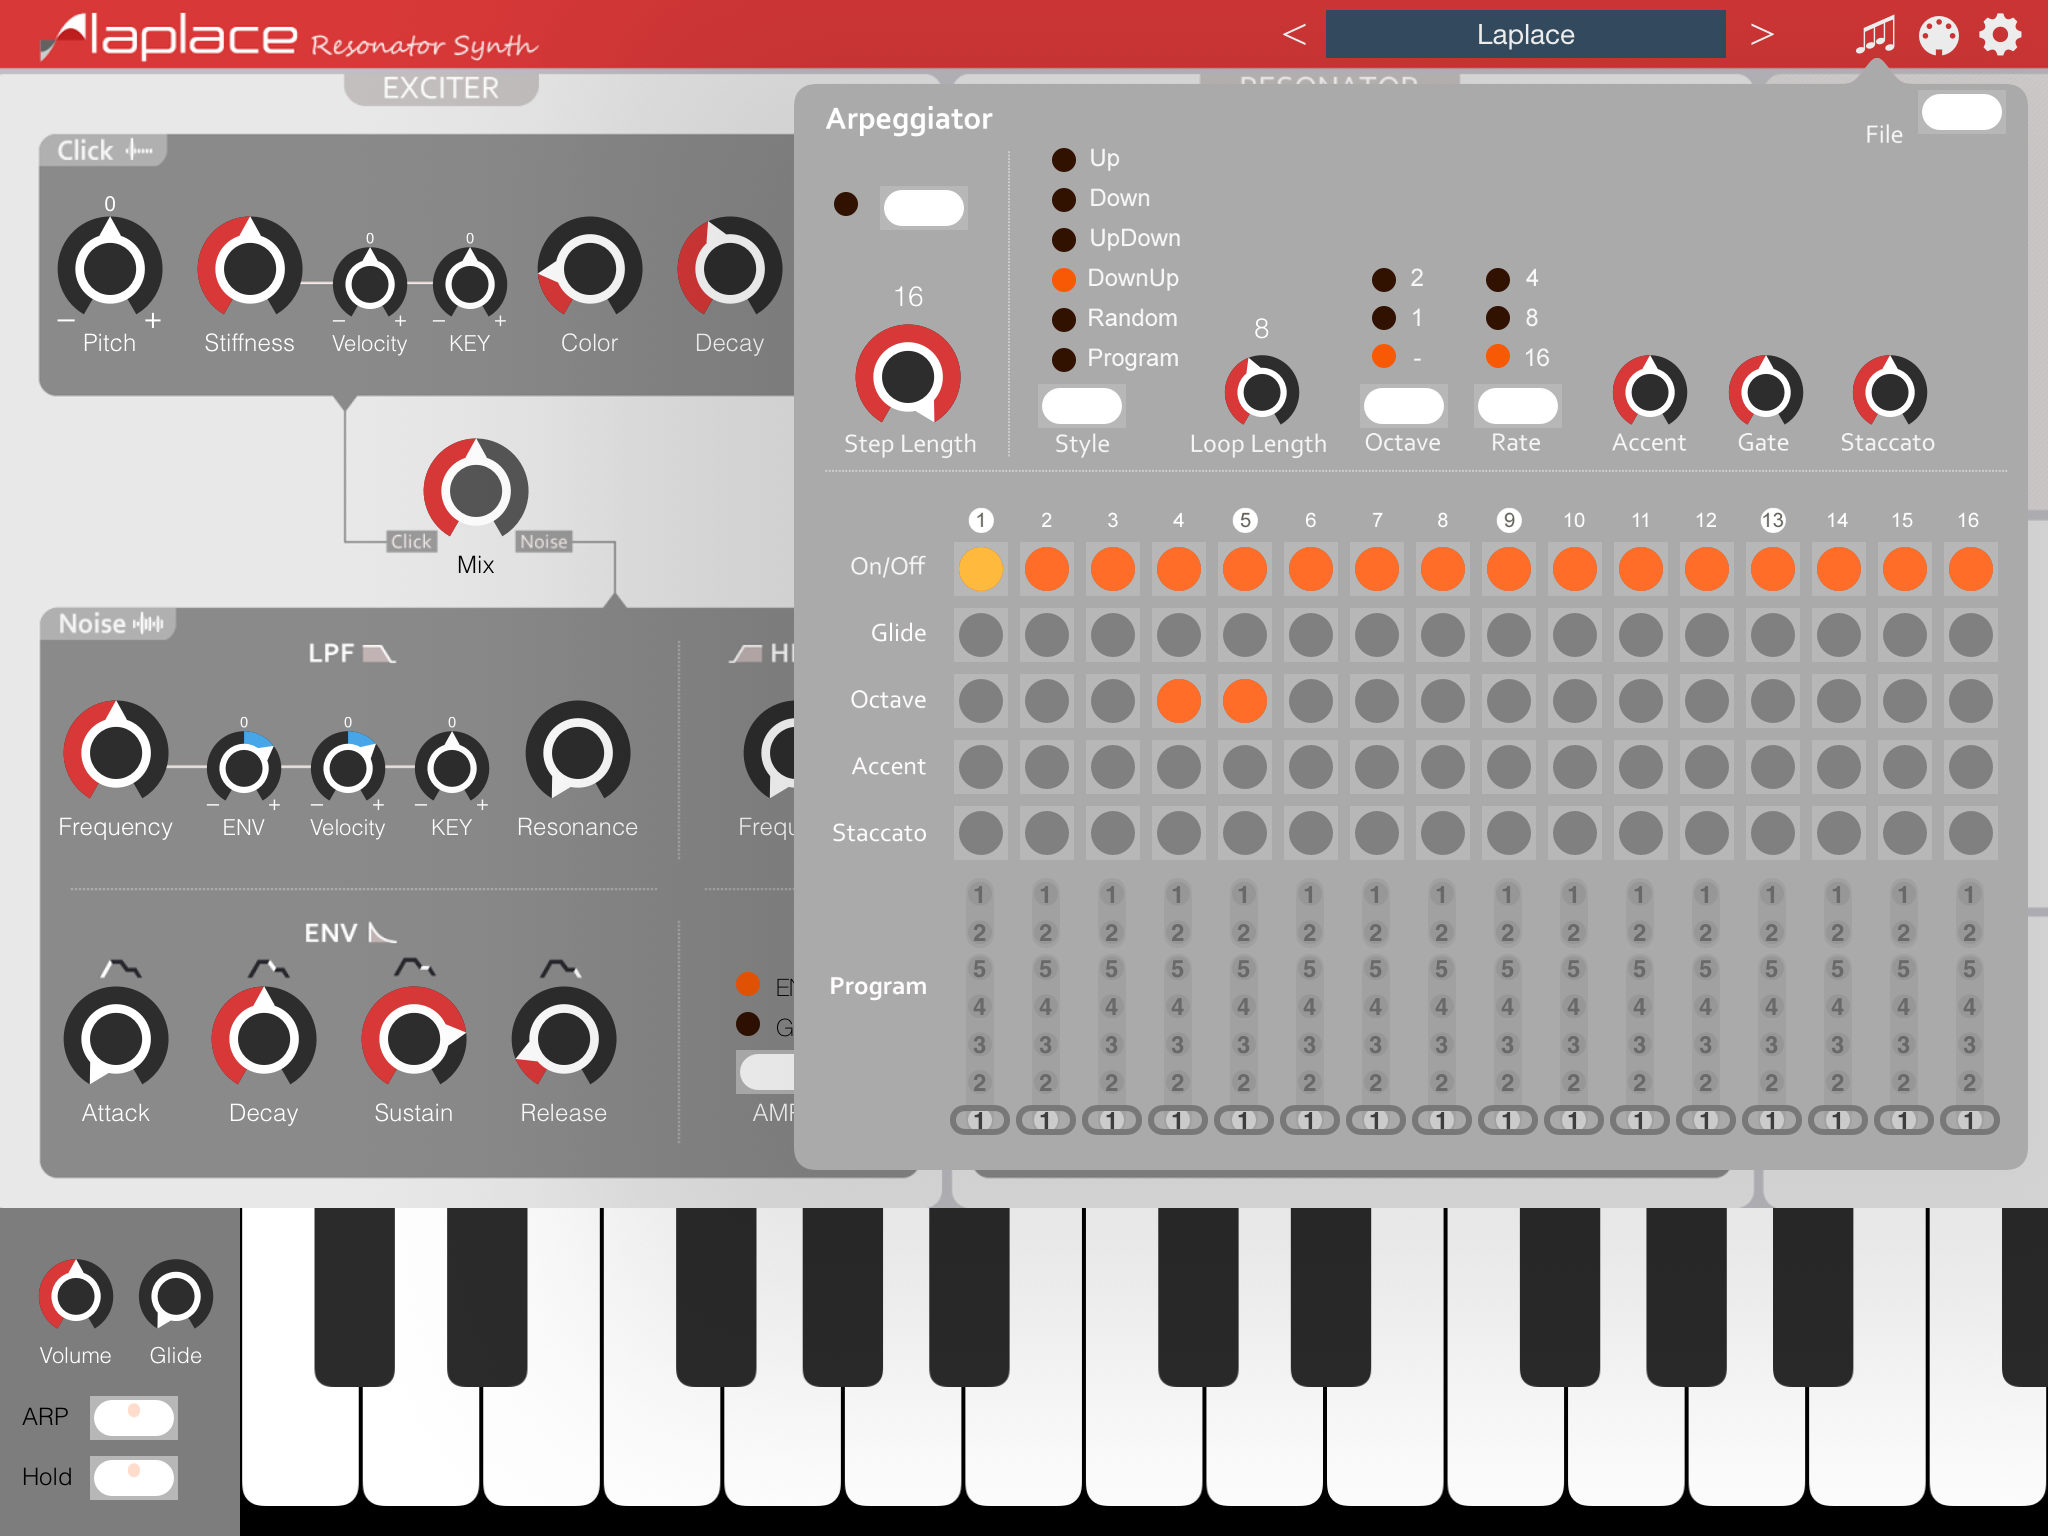
Task: Open step 8 Program picker
Action: point(1441,1120)
